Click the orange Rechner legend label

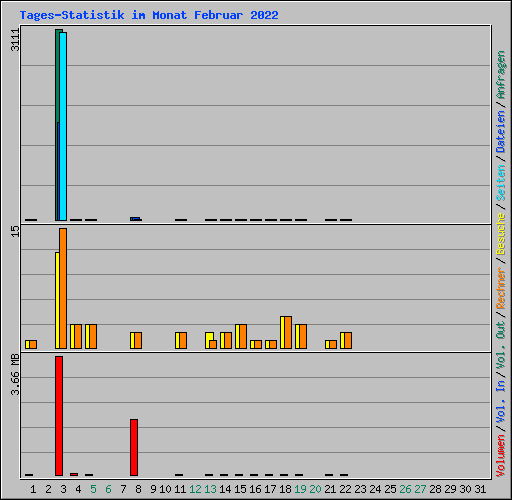click(501, 288)
